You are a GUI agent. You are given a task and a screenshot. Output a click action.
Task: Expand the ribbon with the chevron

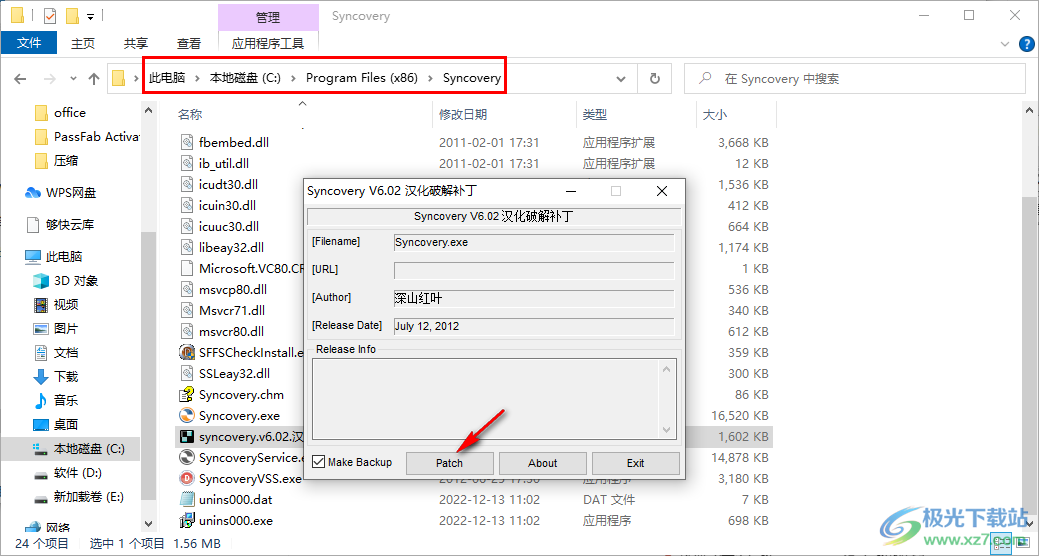[1005, 44]
